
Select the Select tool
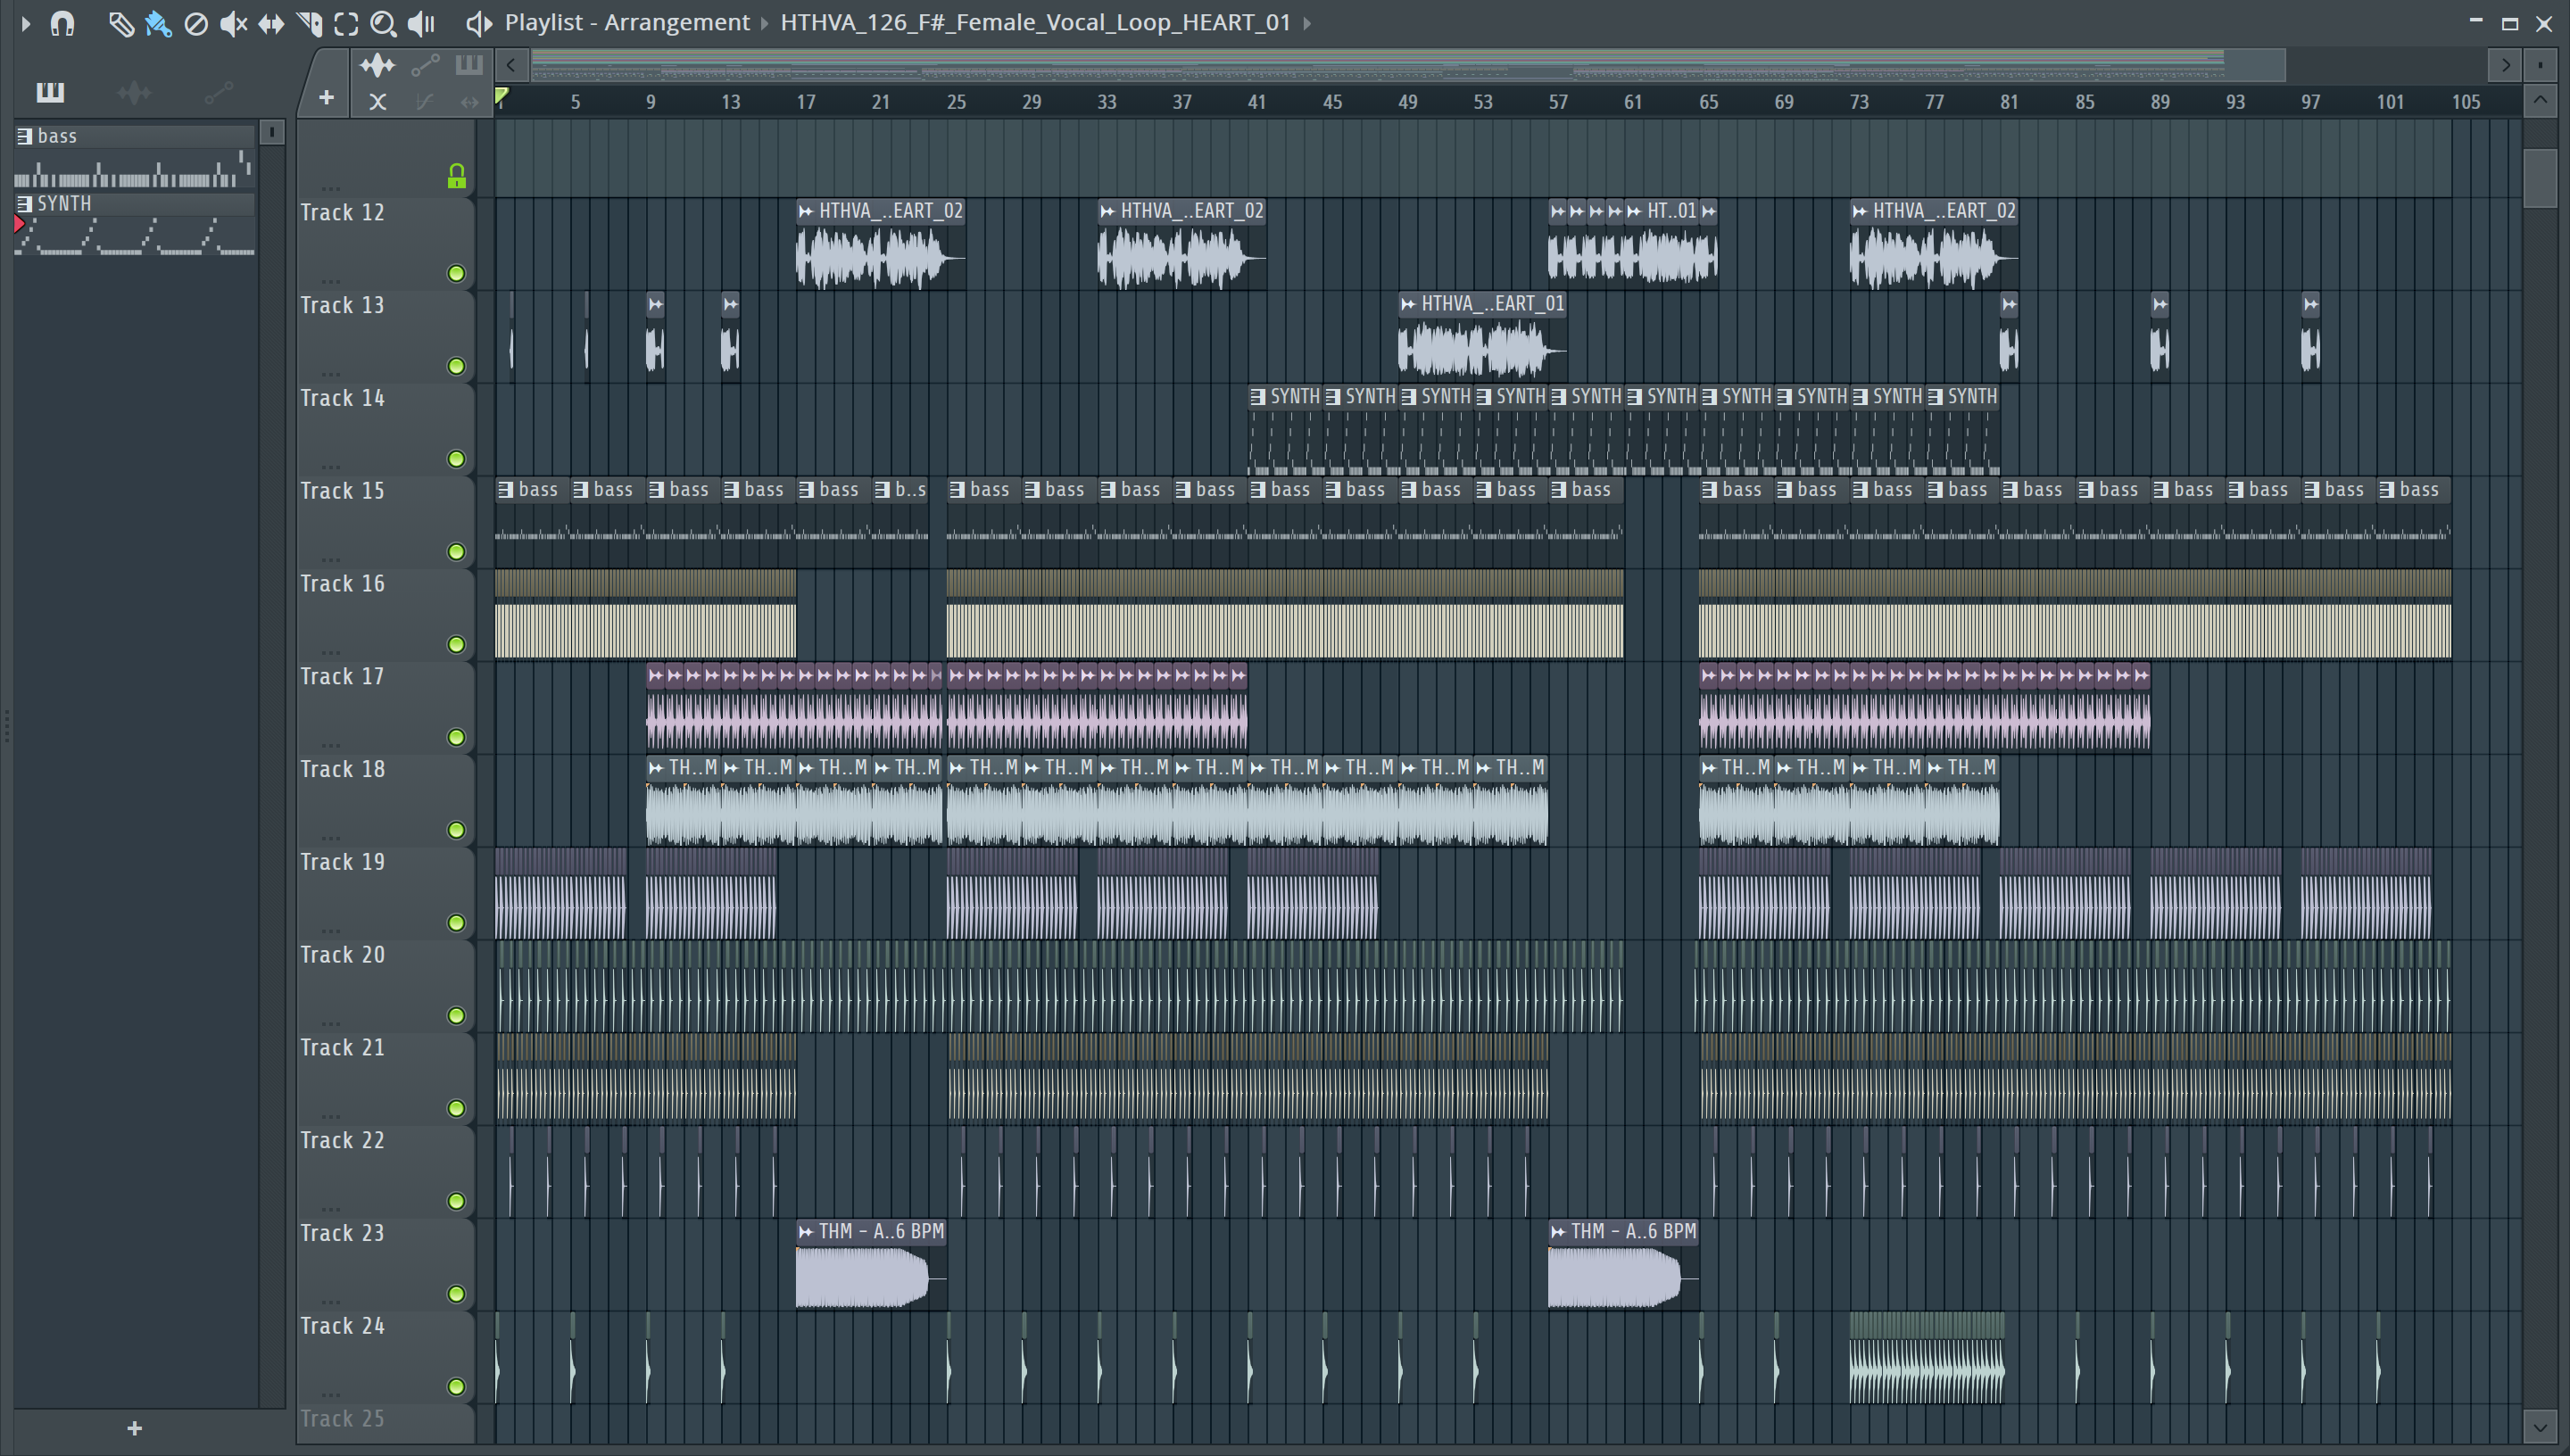pos(346,23)
